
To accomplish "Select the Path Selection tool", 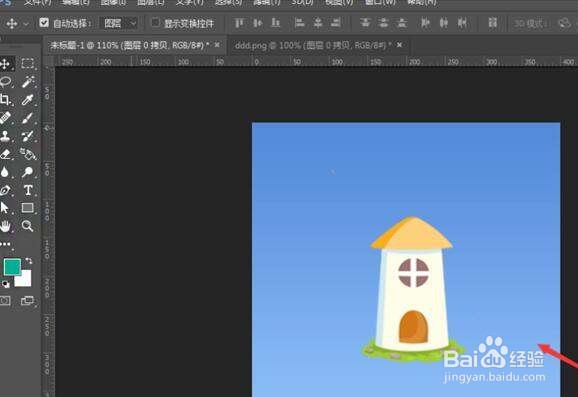I will [x=5, y=208].
